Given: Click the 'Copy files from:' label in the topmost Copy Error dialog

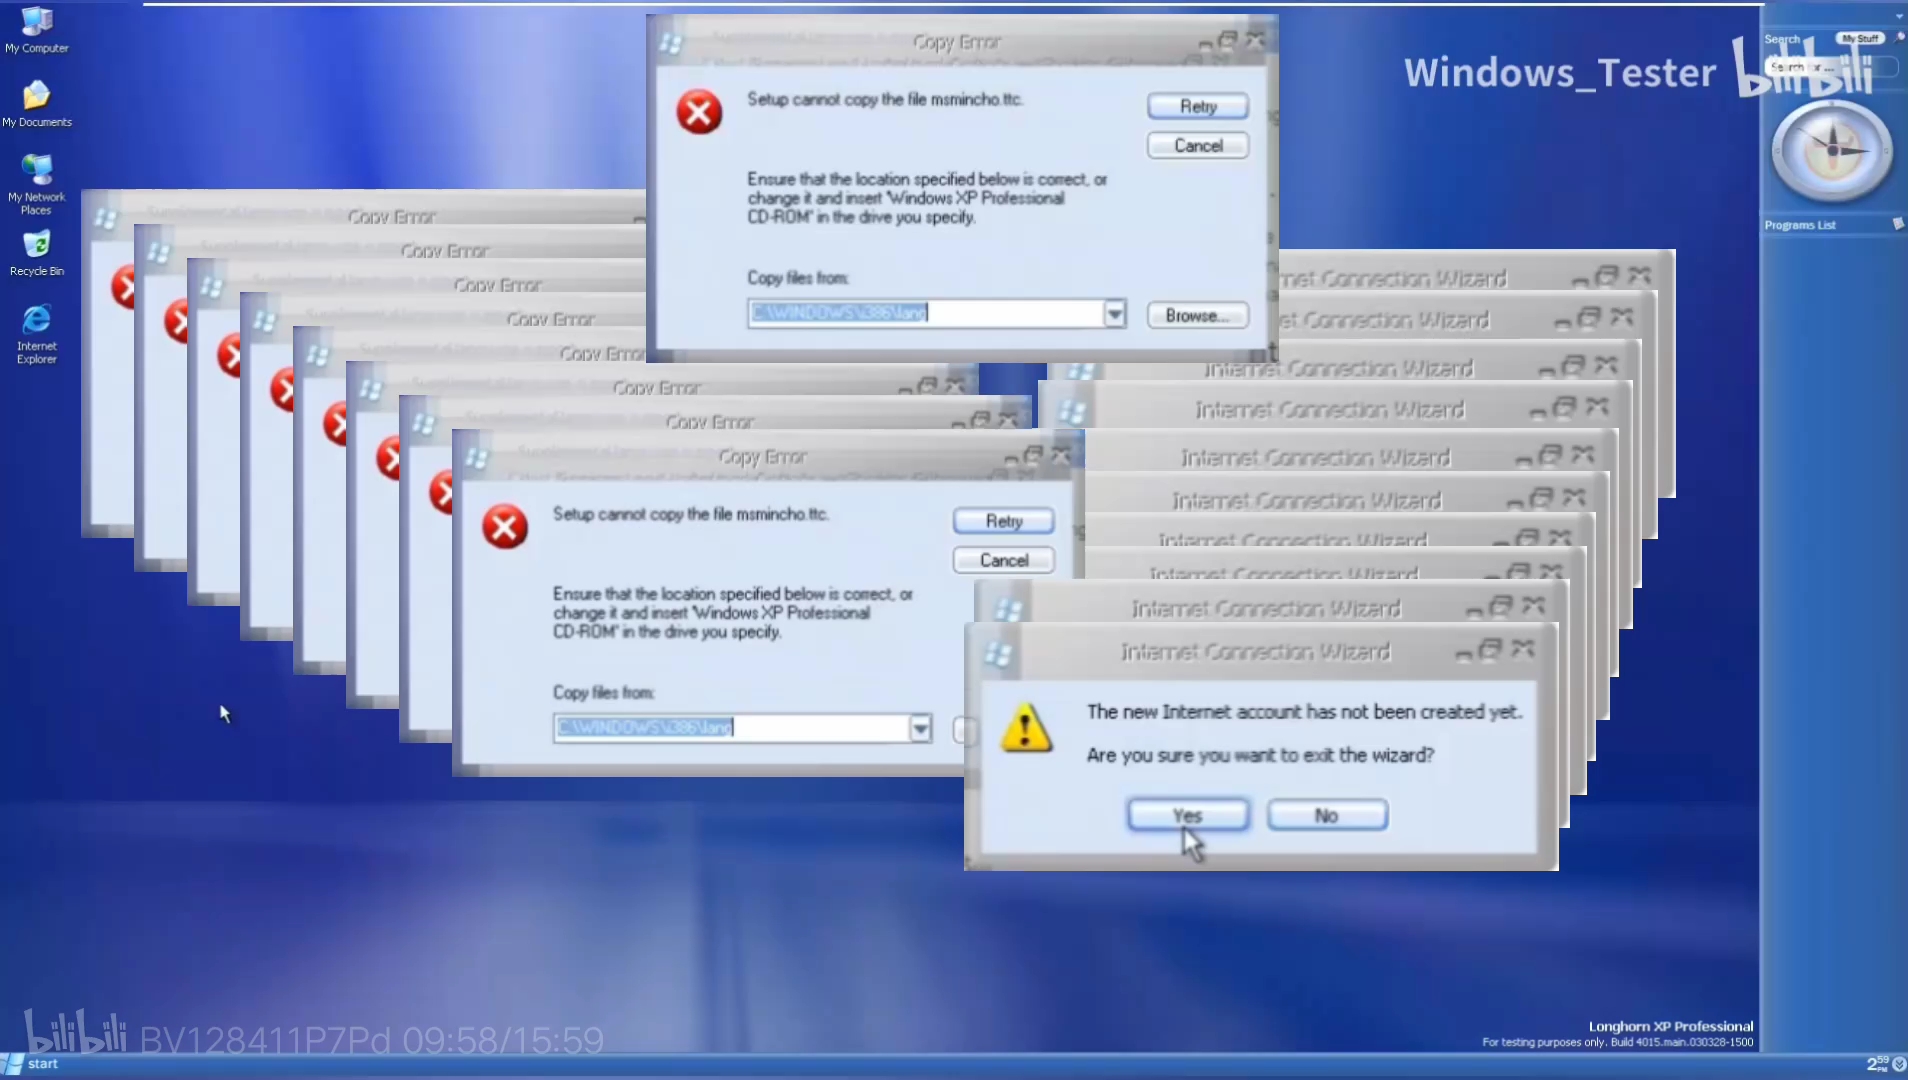Looking at the screenshot, I should (x=798, y=278).
